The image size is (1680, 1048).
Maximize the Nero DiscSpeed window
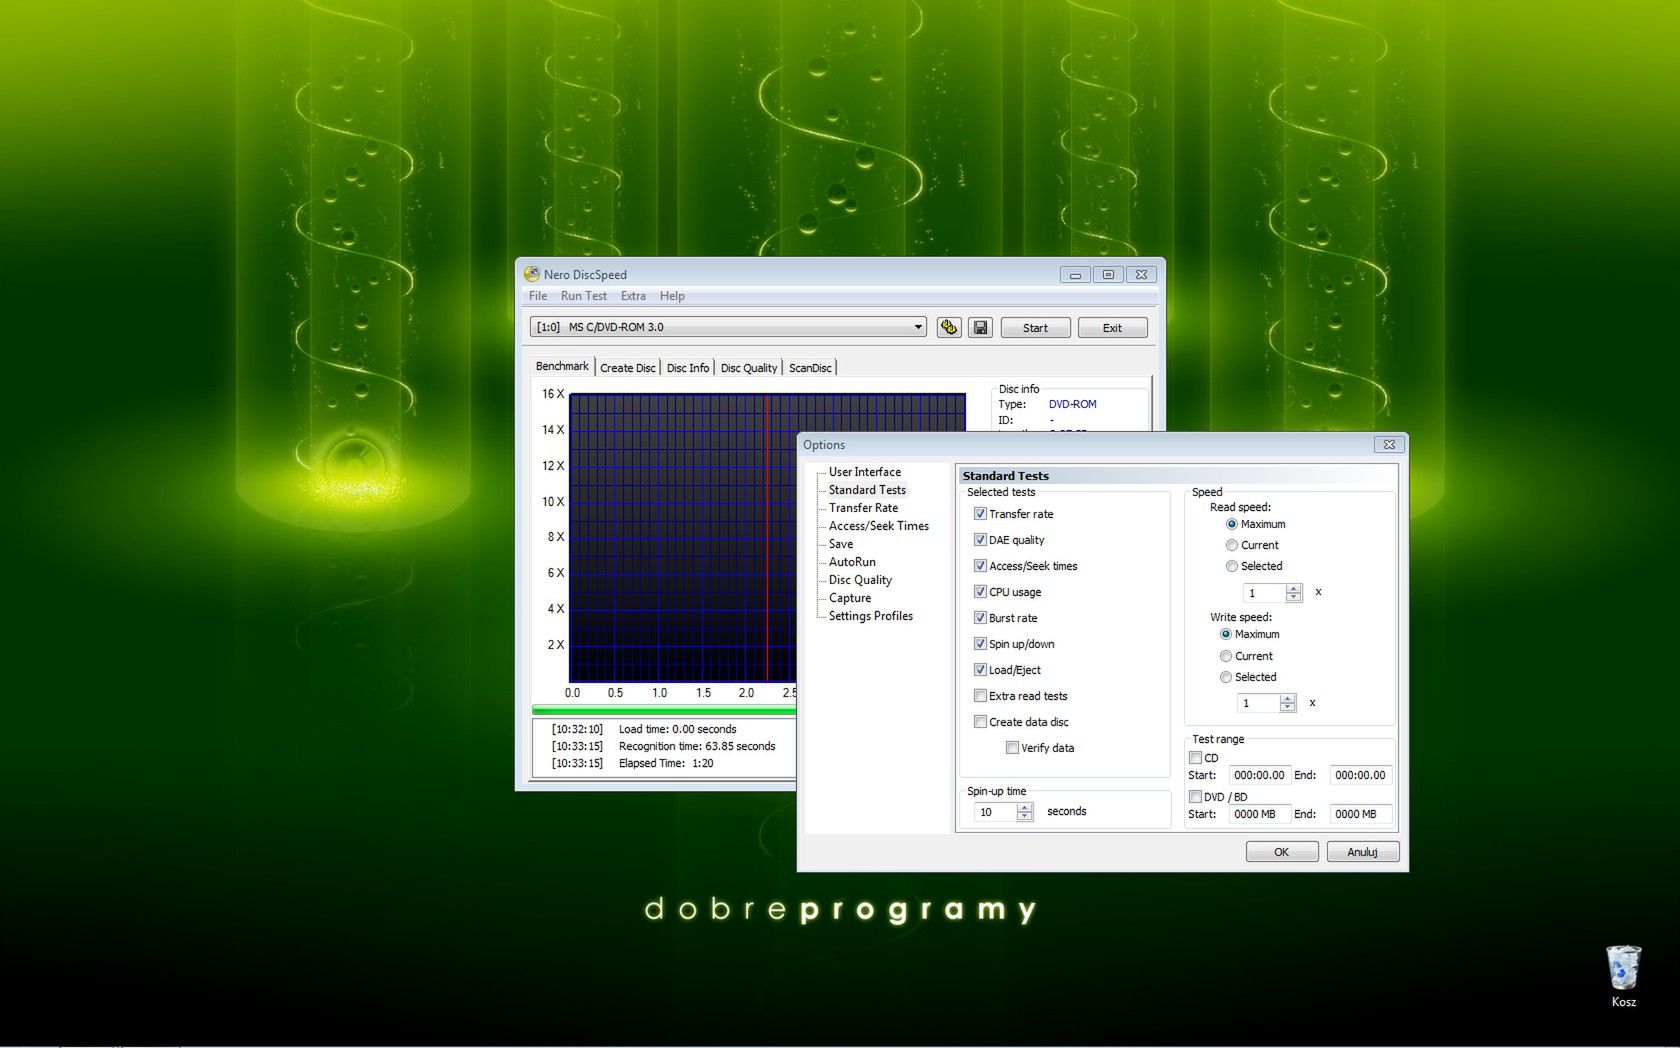(x=1108, y=274)
